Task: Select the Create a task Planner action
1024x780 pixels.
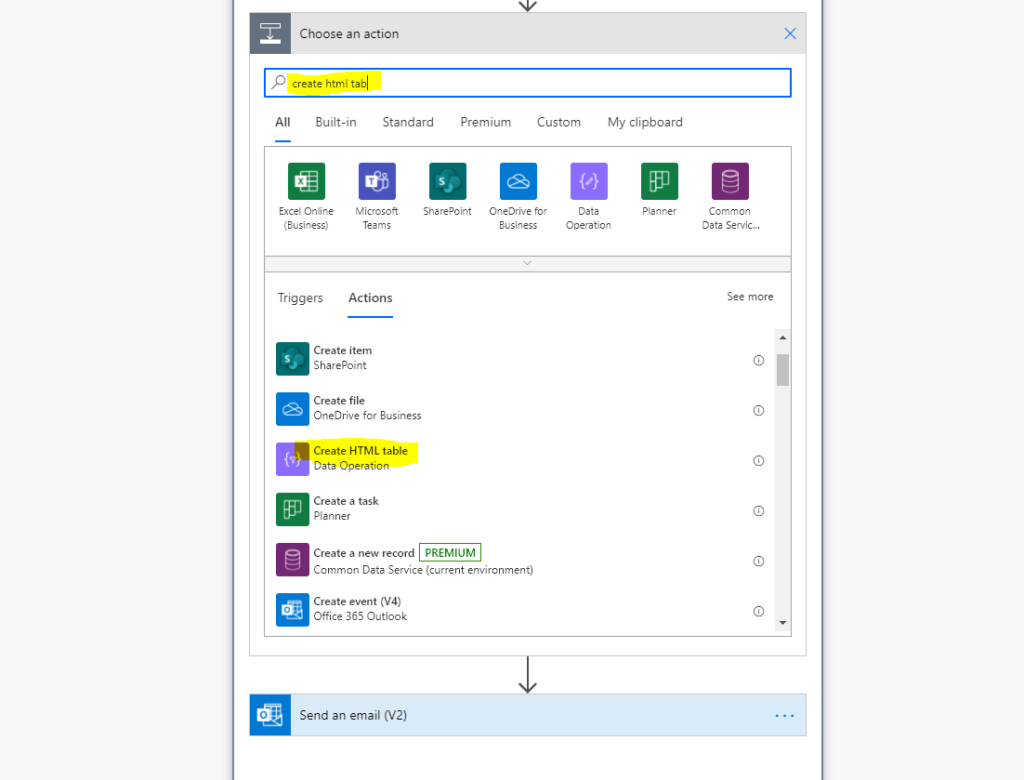Action: (x=520, y=510)
